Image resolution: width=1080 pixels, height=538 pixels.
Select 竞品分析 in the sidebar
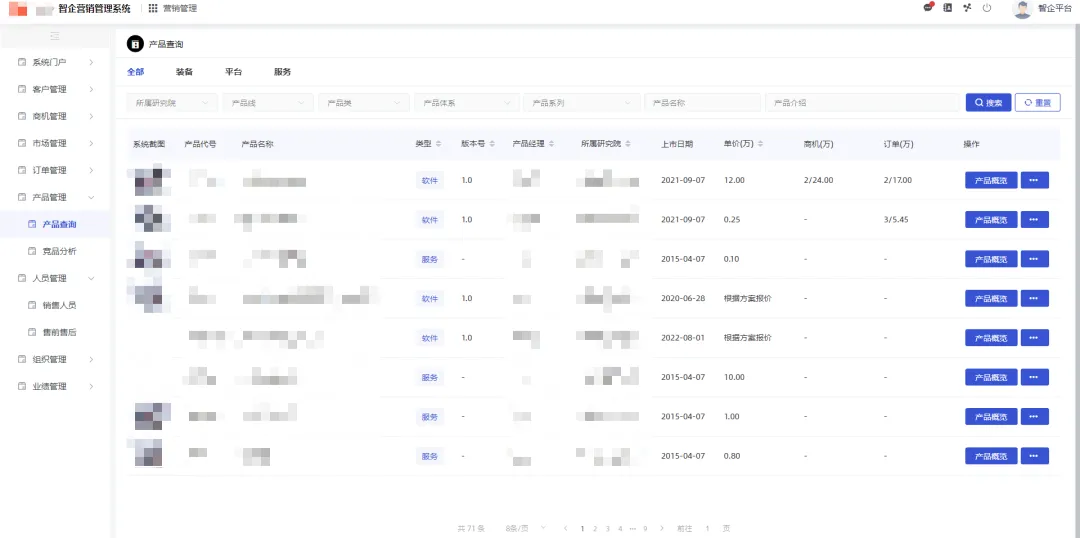pyautogui.click(x=59, y=251)
